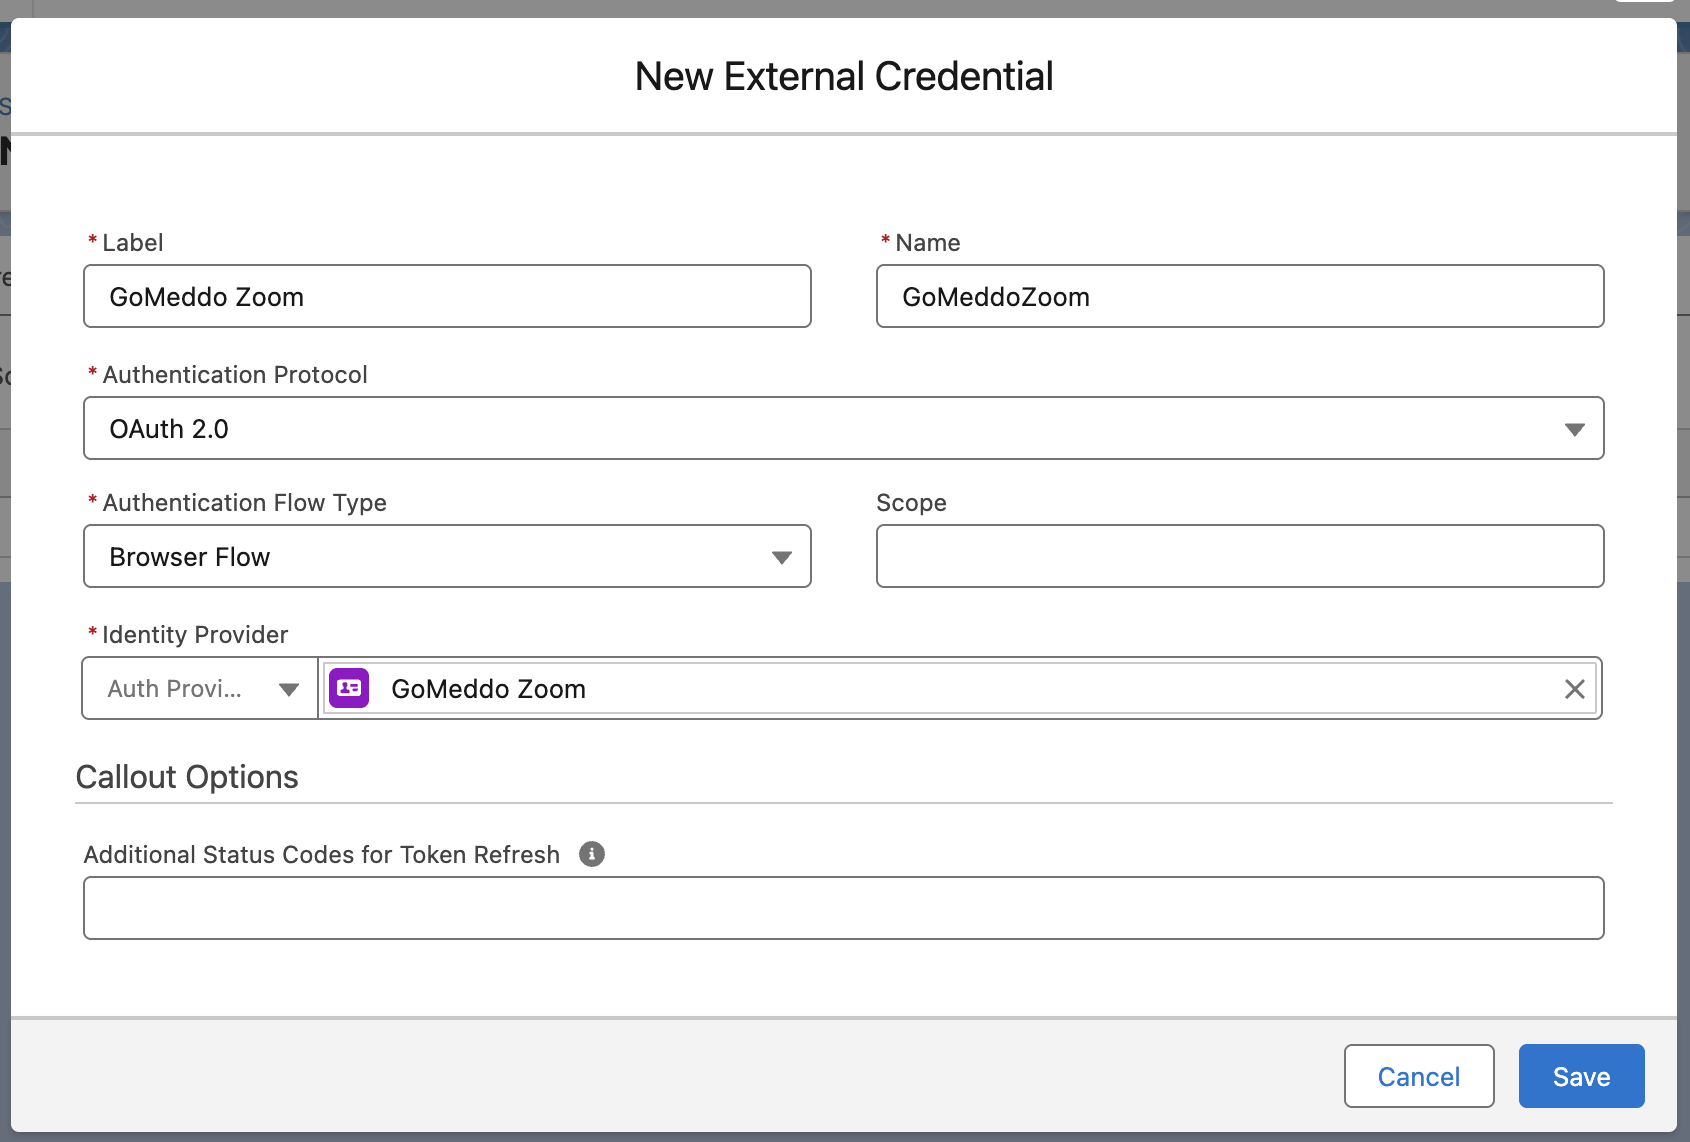
Task: Click the info icon beside Token Refresh
Action: click(x=592, y=854)
